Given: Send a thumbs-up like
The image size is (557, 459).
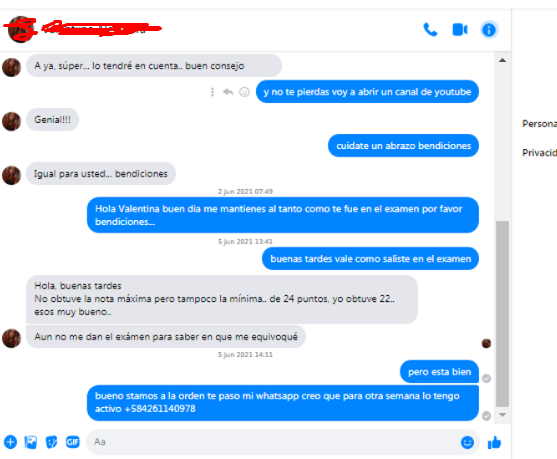Looking at the screenshot, I should (494, 443).
